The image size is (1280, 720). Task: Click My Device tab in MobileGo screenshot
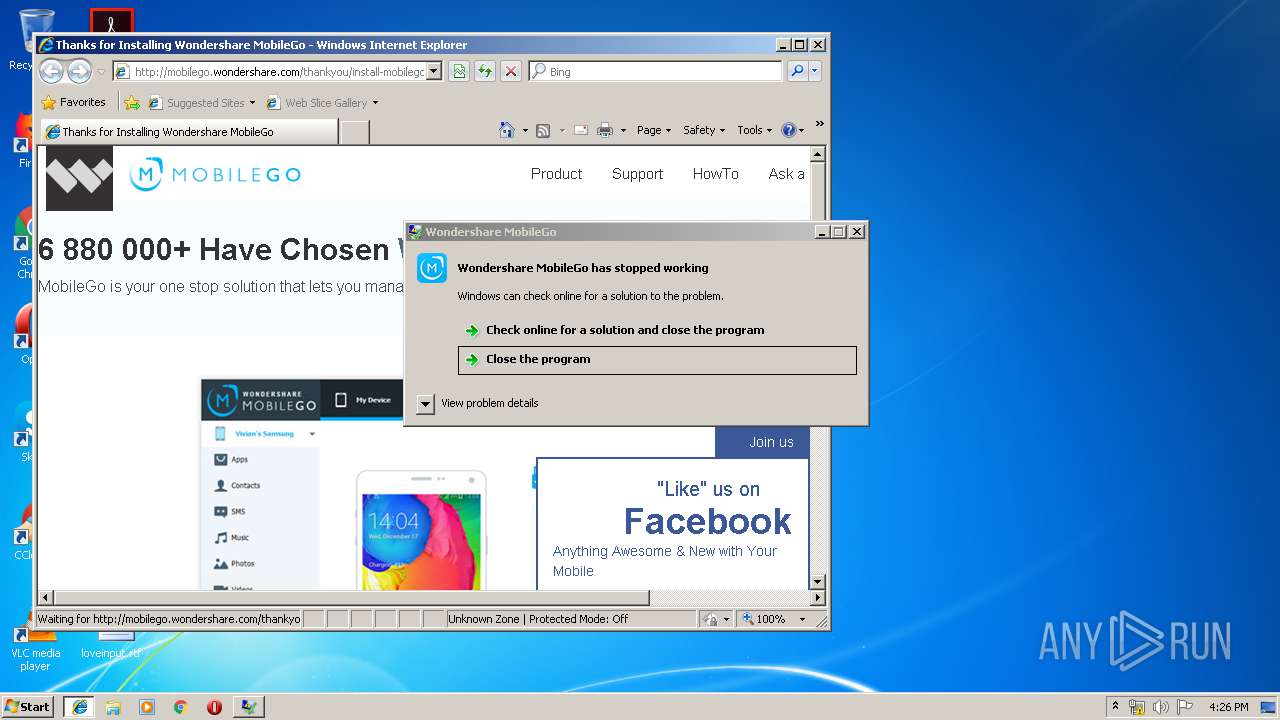click(364, 400)
